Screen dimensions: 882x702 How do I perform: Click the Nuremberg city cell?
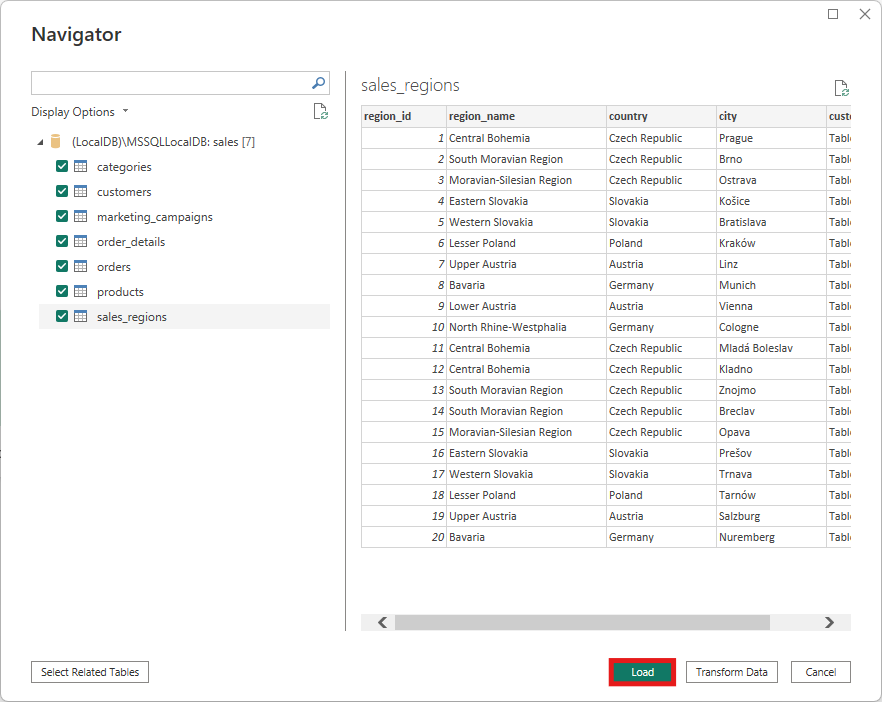[x=771, y=537]
